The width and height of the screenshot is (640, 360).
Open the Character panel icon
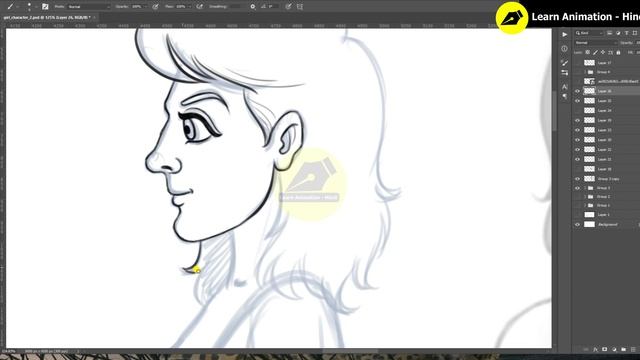[x=564, y=87]
